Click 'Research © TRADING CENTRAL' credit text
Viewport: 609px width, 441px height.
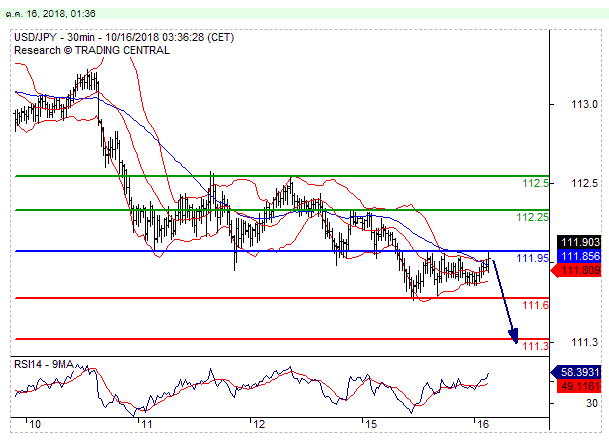pos(92,51)
